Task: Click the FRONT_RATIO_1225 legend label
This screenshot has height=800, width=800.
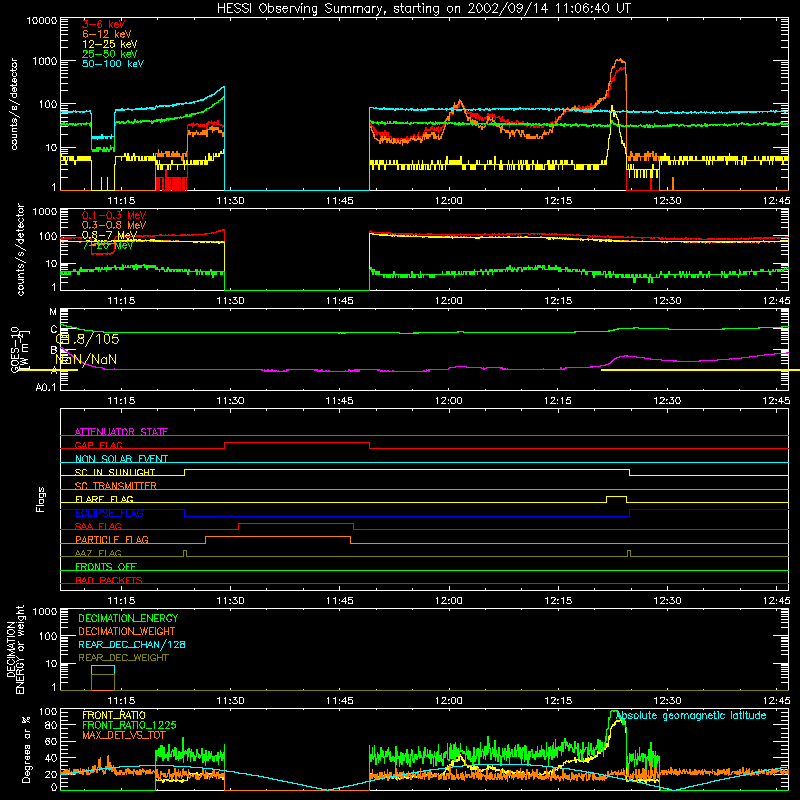Action: pyautogui.click(x=129, y=725)
